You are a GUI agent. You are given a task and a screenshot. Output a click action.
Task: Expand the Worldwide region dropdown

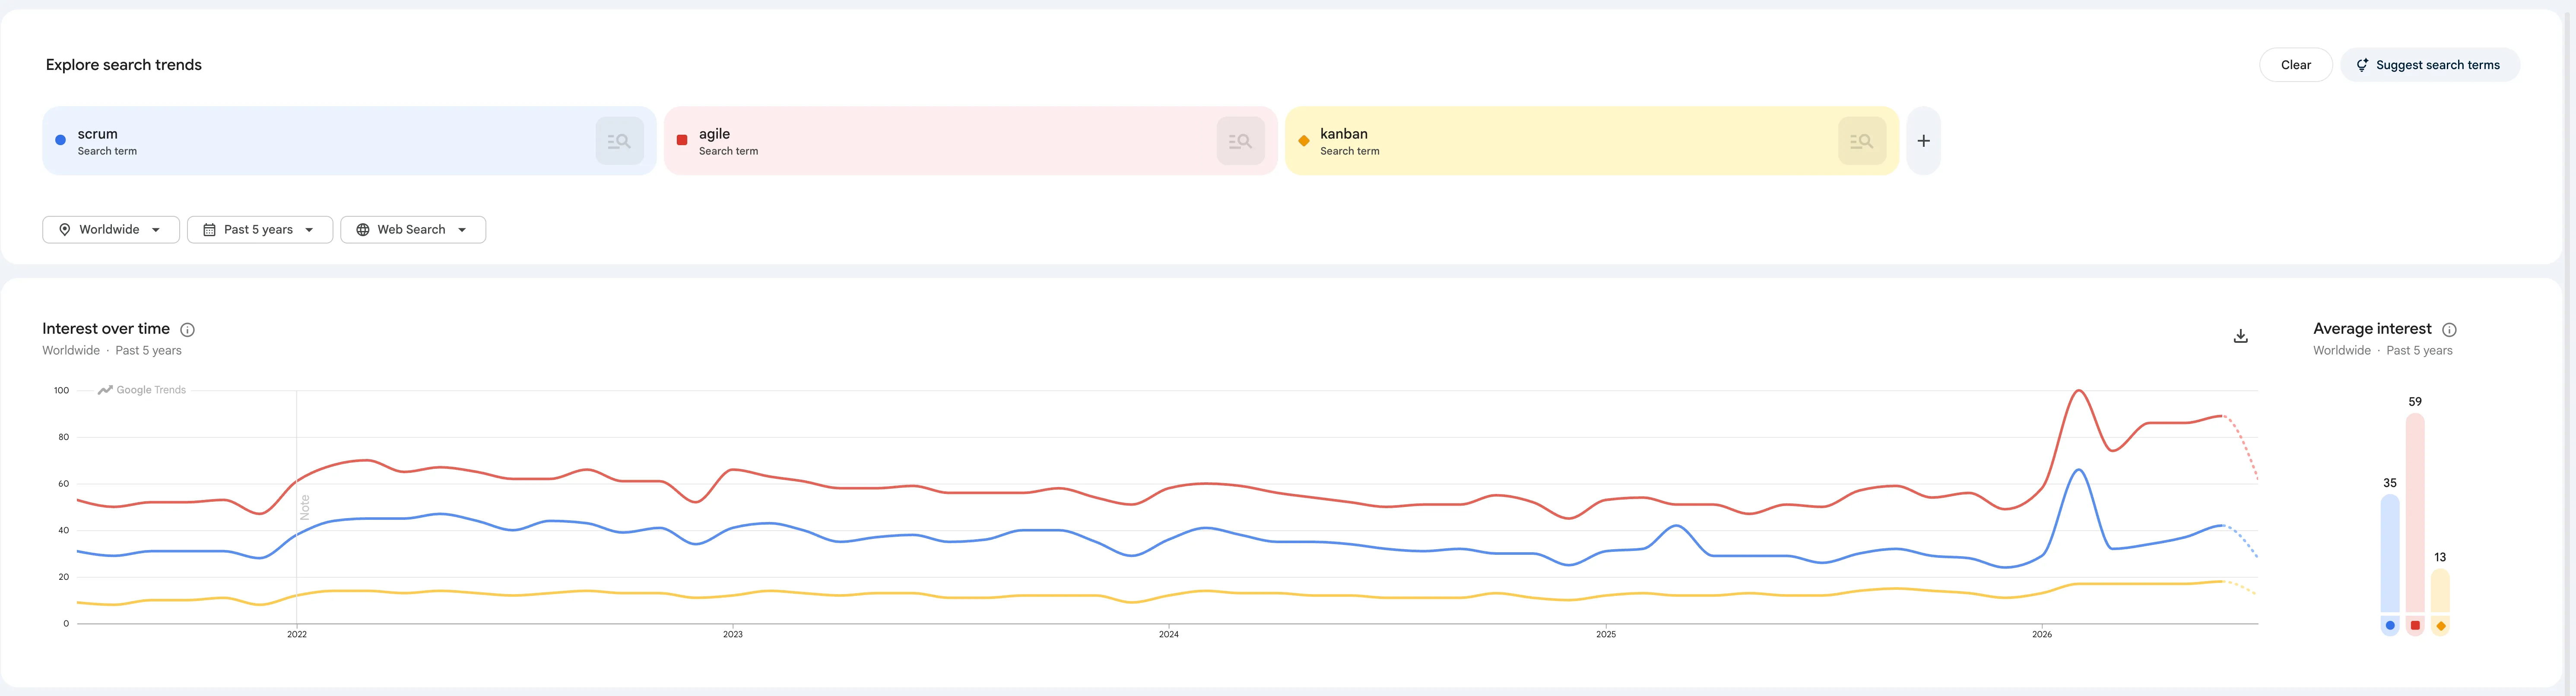[111, 230]
